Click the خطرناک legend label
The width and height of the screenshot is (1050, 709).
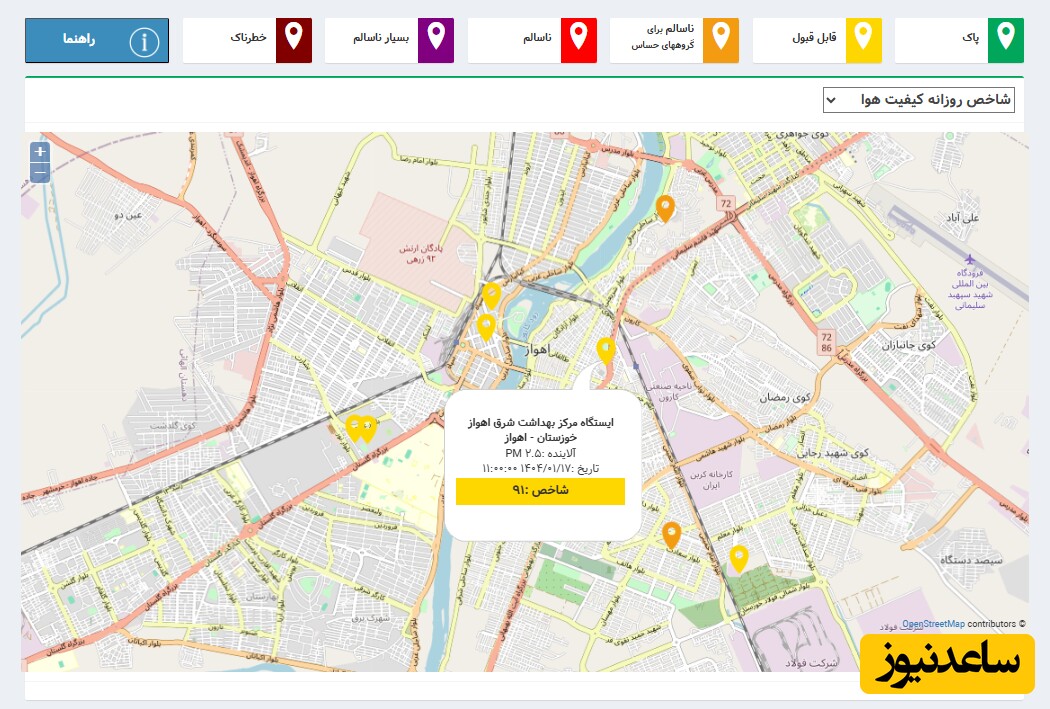[248, 37]
